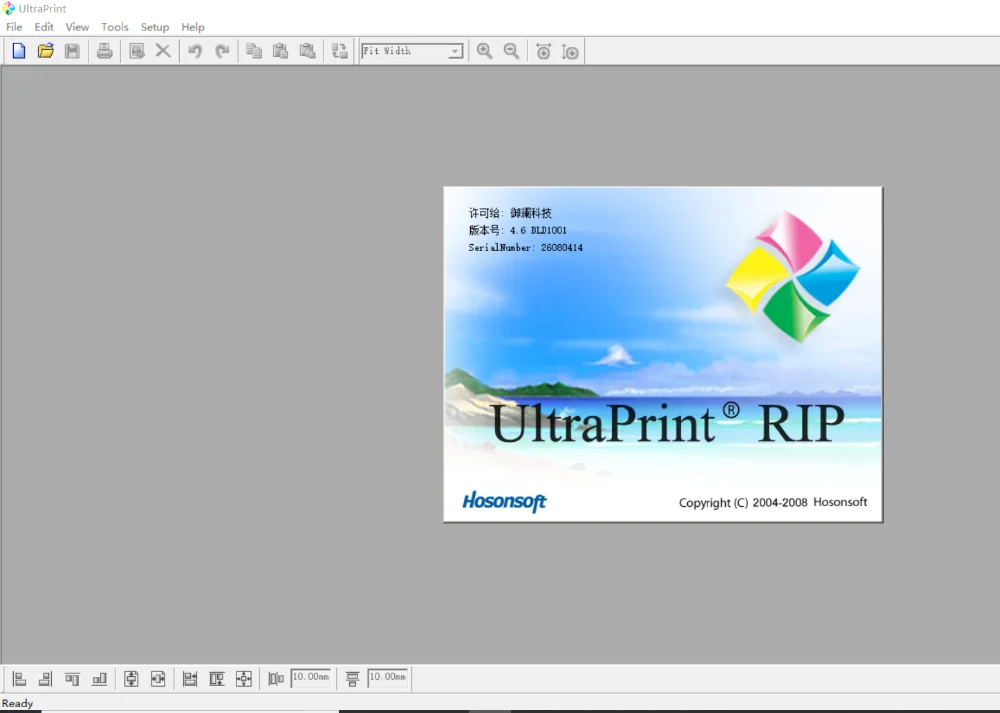Click the Undo arrow icon
This screenshot has height=713, width=1000.
pos(195,51)
